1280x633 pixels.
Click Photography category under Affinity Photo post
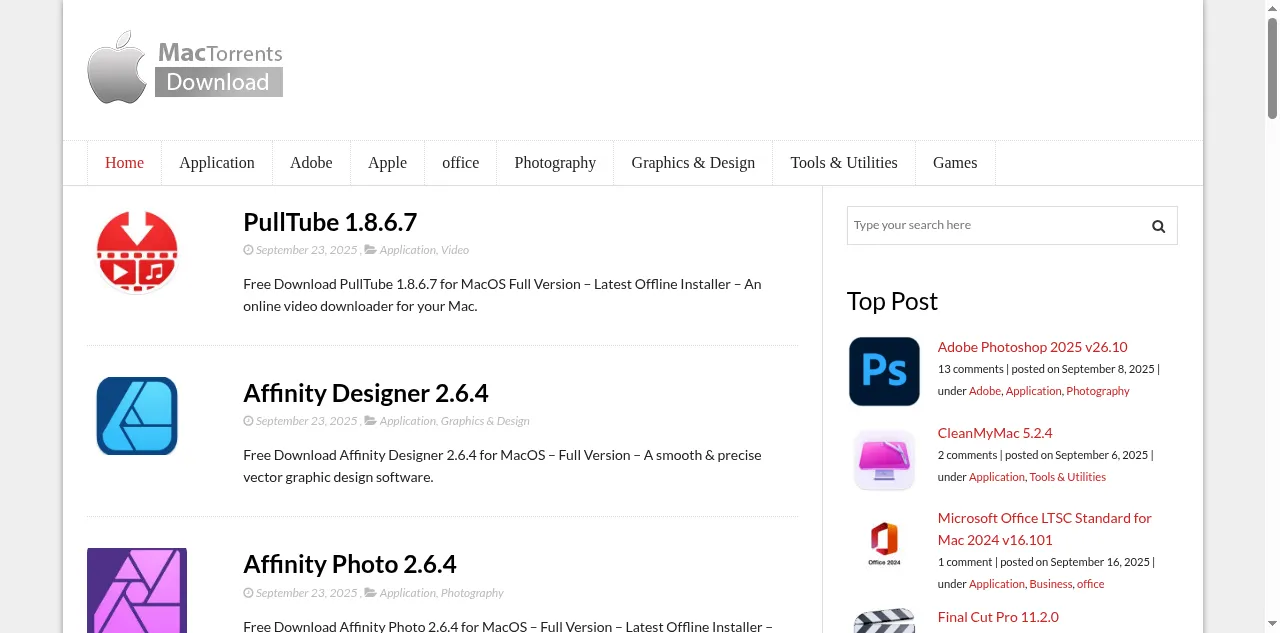pyautogui.click(x=472, y=593)
